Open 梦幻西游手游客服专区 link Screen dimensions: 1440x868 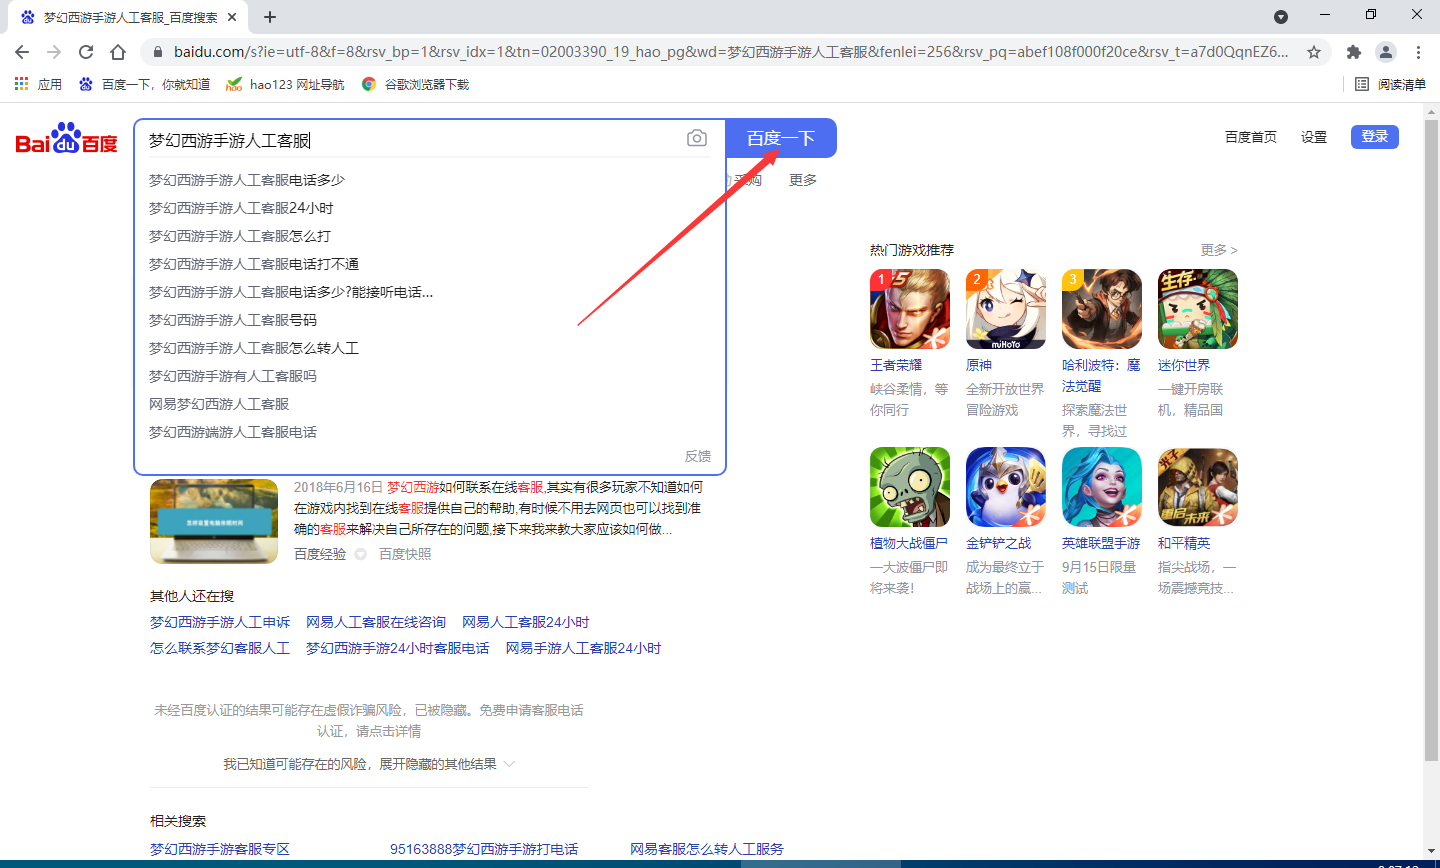tap(220, 849)
